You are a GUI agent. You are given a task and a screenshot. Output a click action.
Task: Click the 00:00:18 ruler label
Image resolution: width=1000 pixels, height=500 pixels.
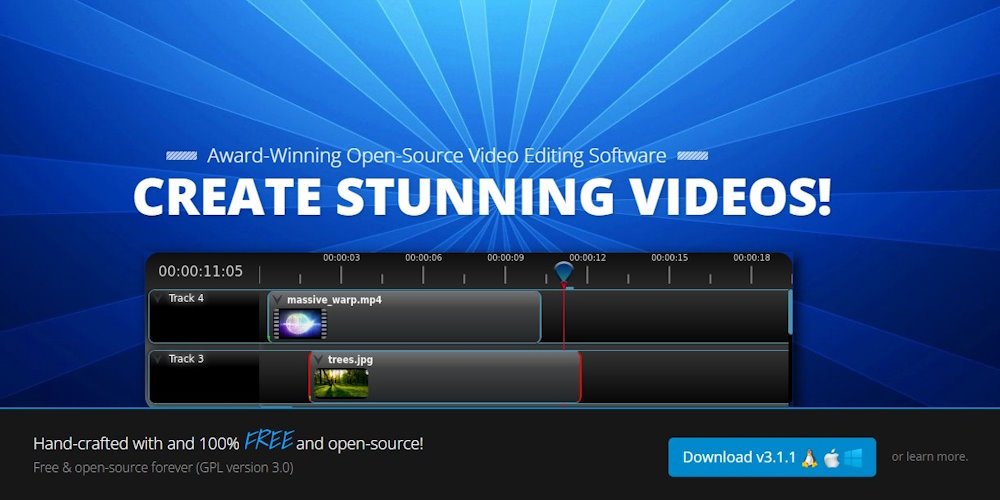[x=751, y=258]
